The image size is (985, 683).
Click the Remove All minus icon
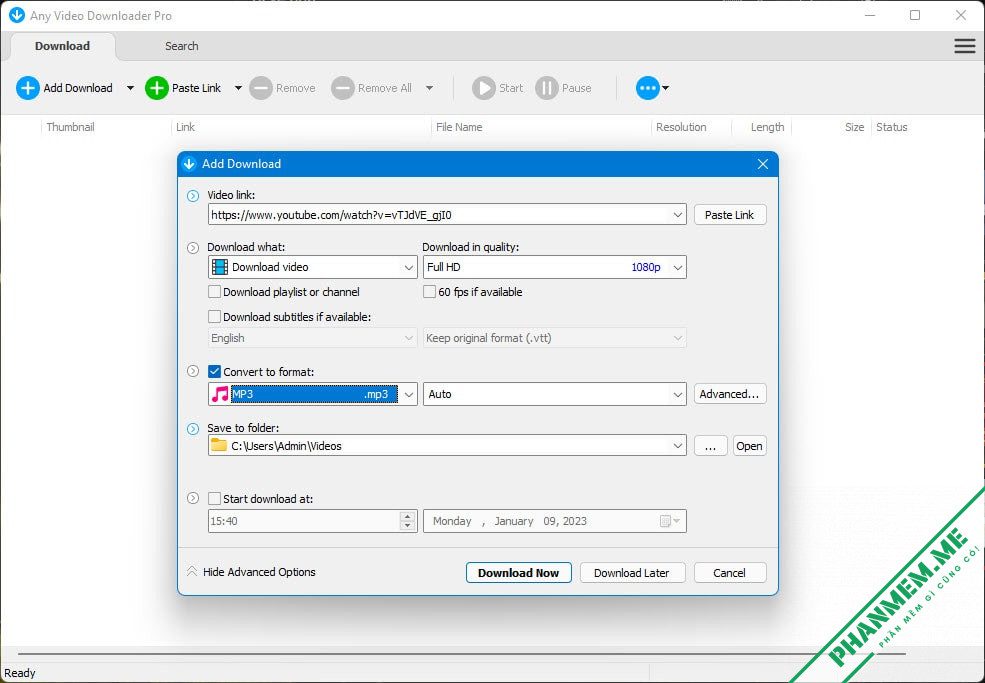point(342,88)
